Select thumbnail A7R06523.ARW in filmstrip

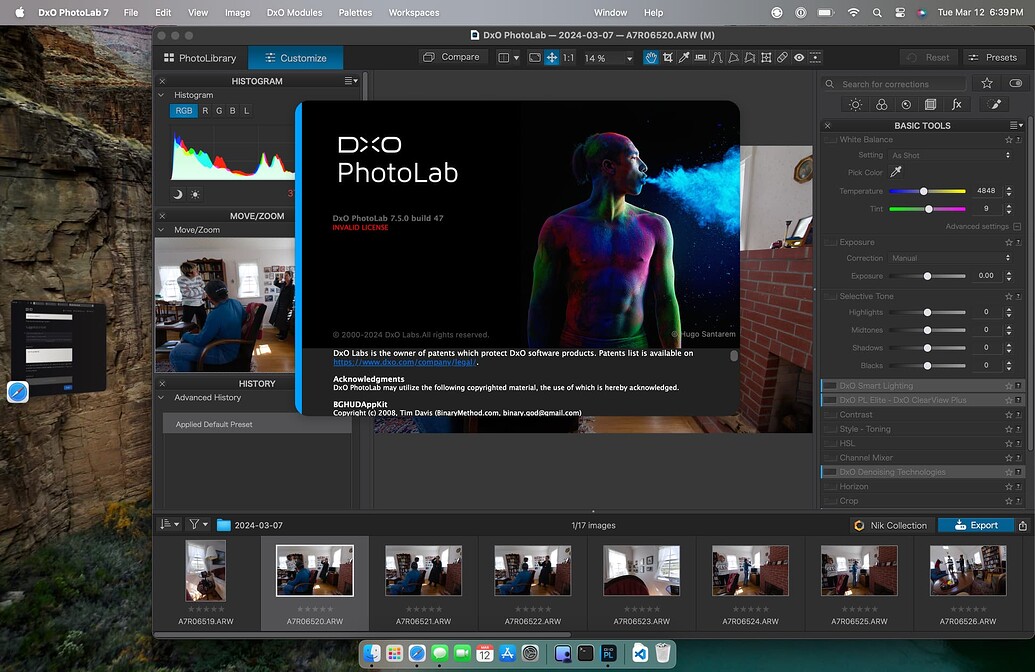pyautogui.click(x=642, y=571)
